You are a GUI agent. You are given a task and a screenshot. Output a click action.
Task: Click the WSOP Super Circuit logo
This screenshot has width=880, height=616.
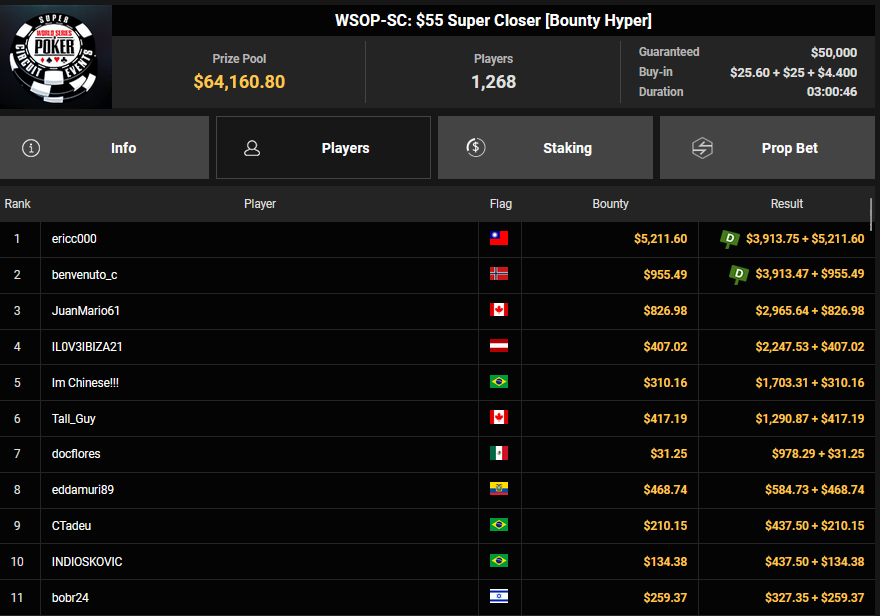tap(56, 55)
